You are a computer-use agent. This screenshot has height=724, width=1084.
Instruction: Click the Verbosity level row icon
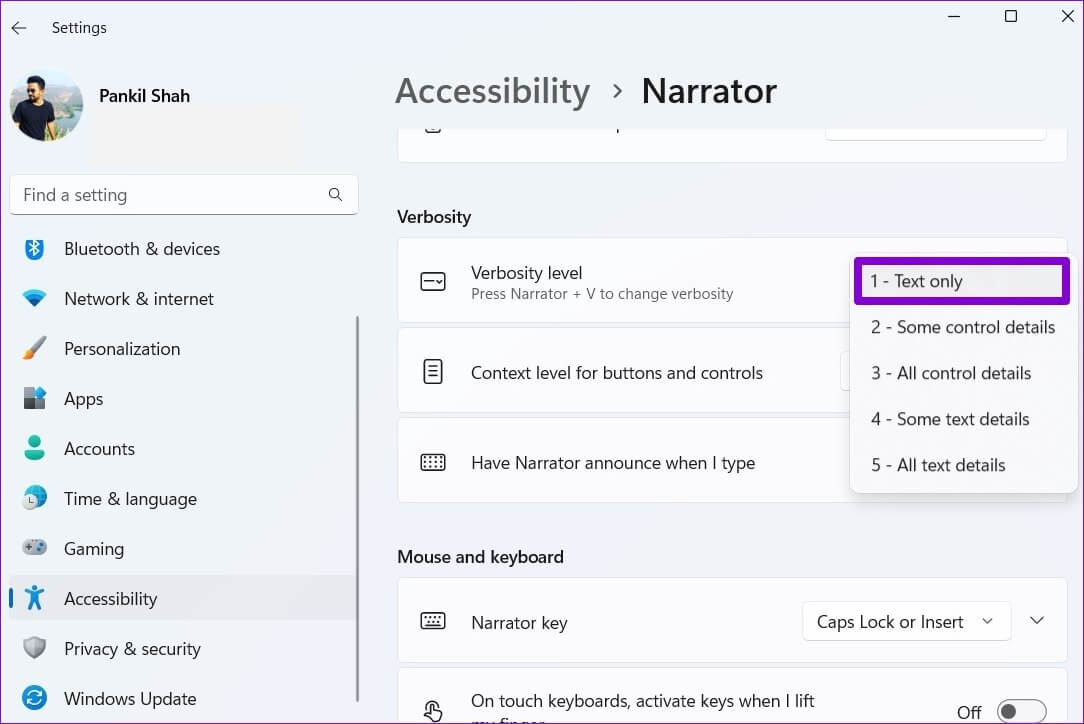pyautogui.click(x=433, y=282)
